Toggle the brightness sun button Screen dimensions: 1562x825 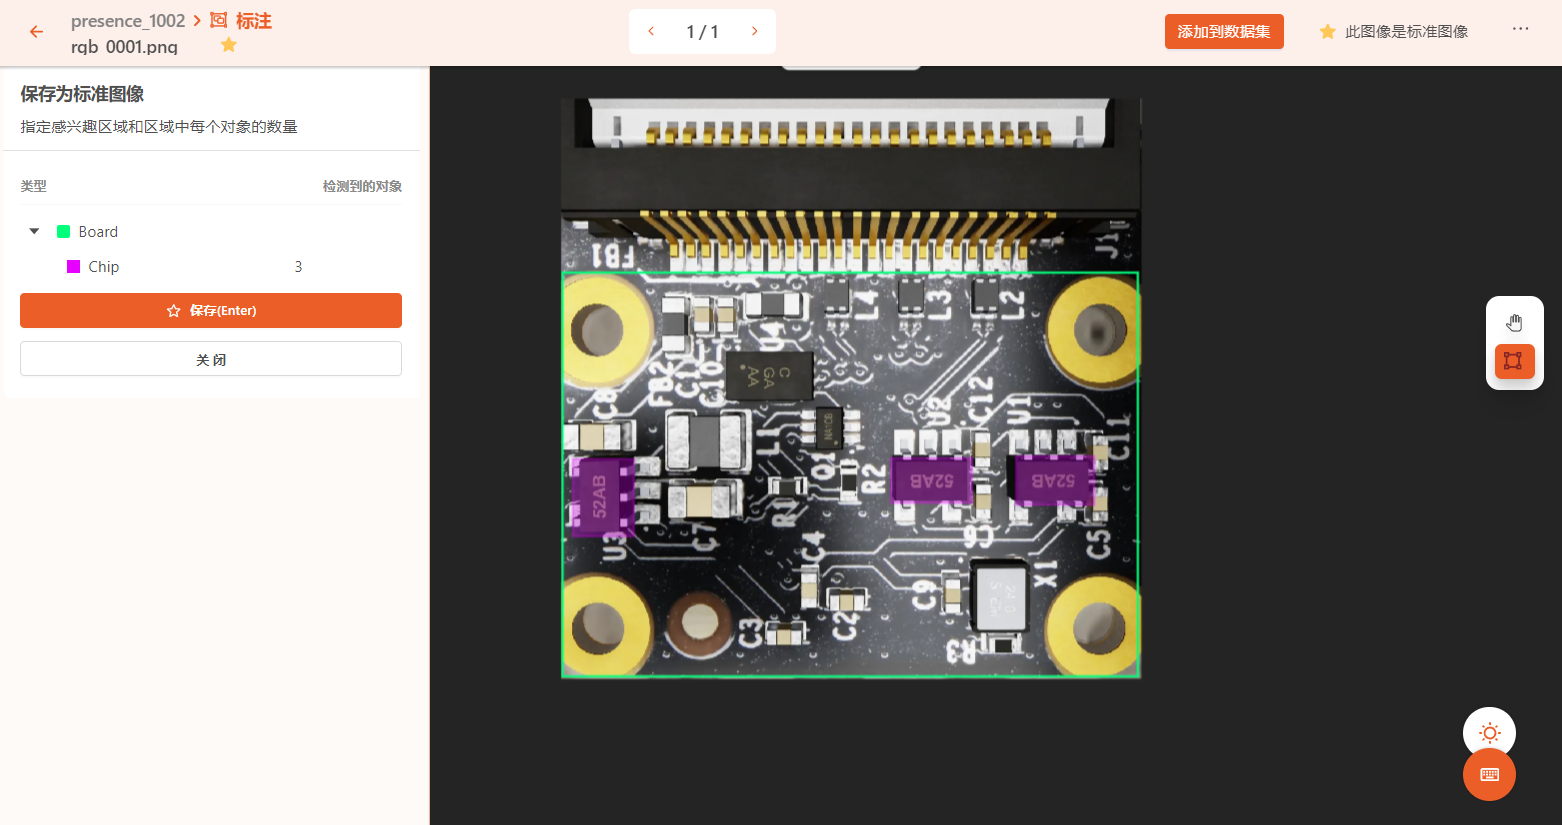point(1489,733)
